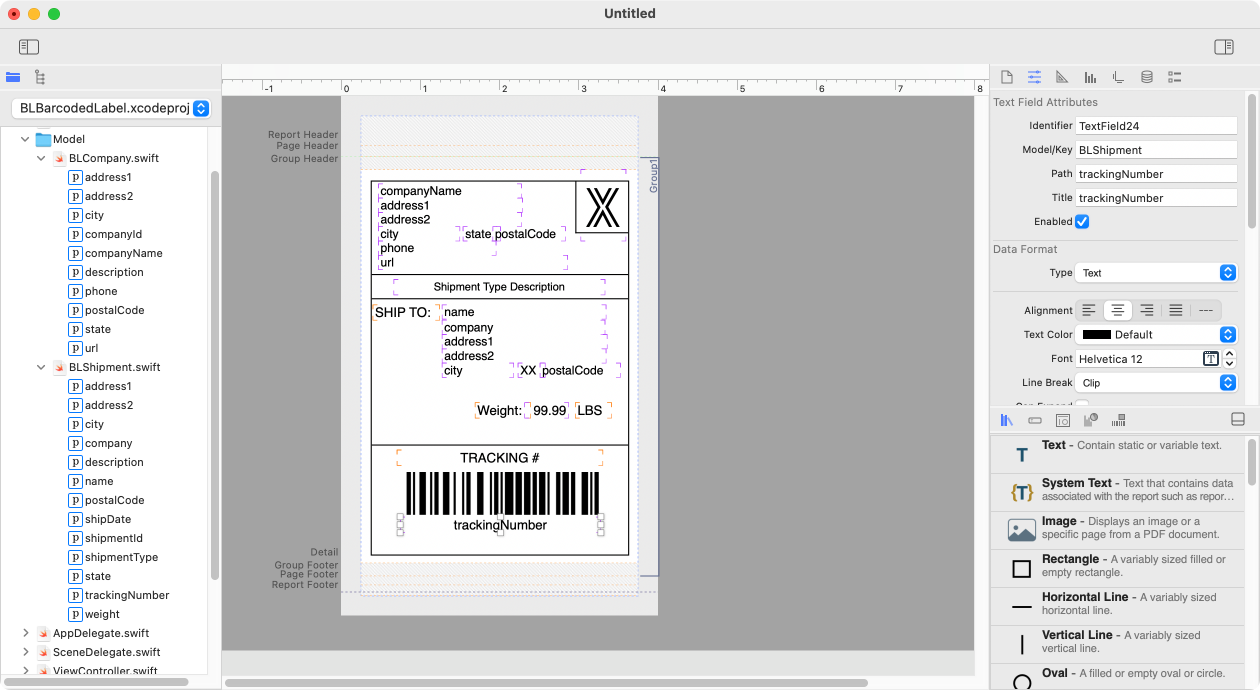Click the Title field in inspector
This screenshot has height=690, width=1260.
[1156, 198]
